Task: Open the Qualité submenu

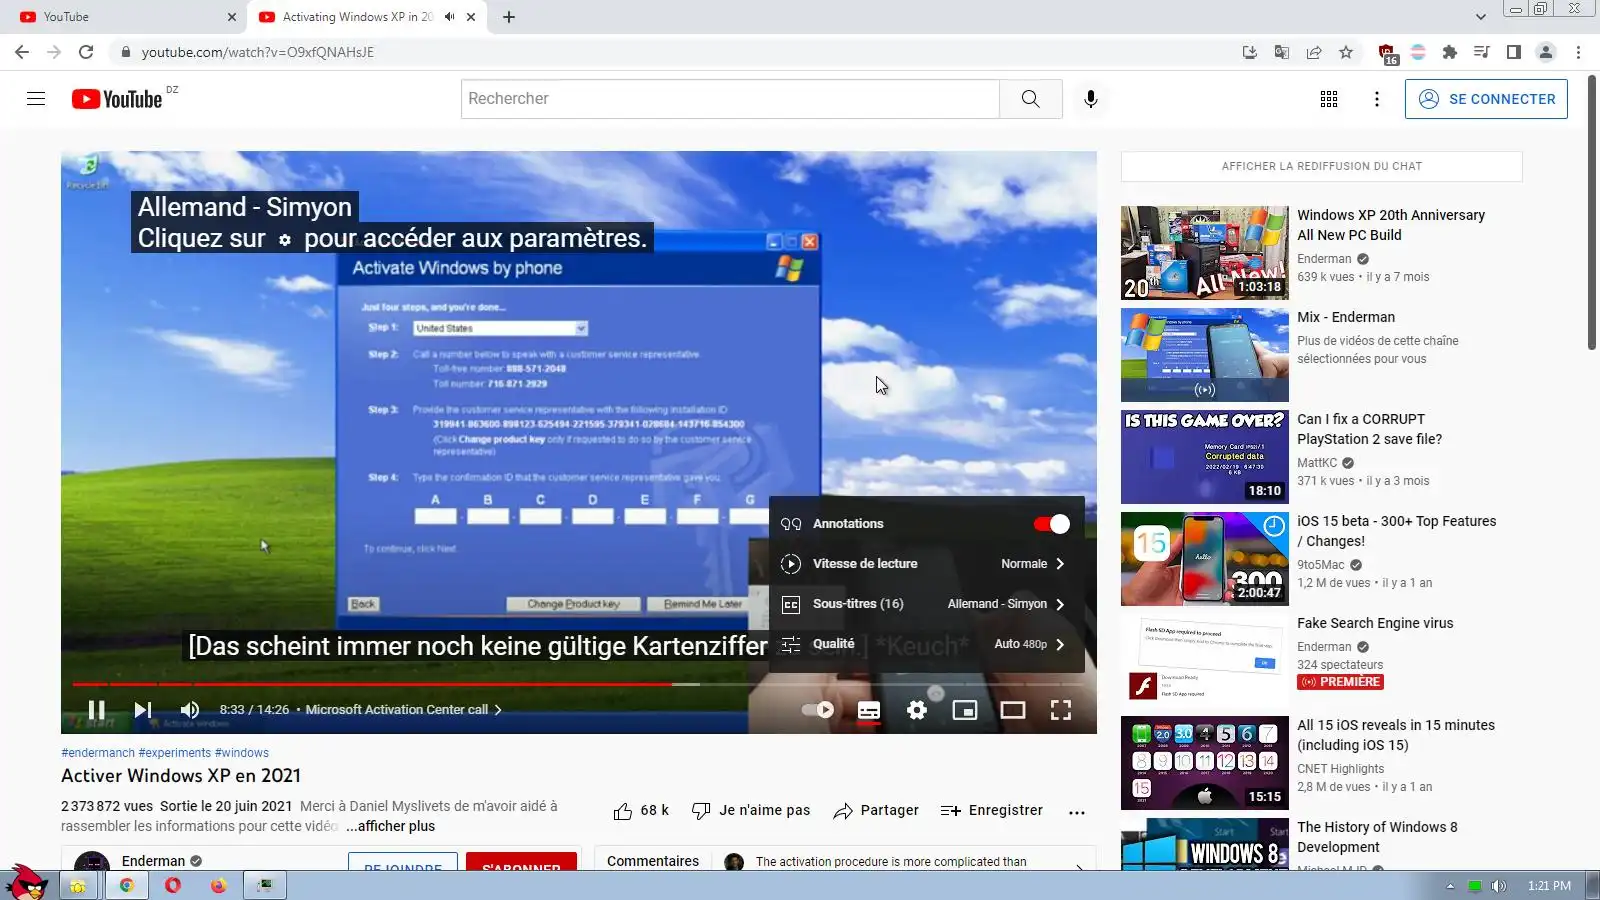Action: pos(927,644)
